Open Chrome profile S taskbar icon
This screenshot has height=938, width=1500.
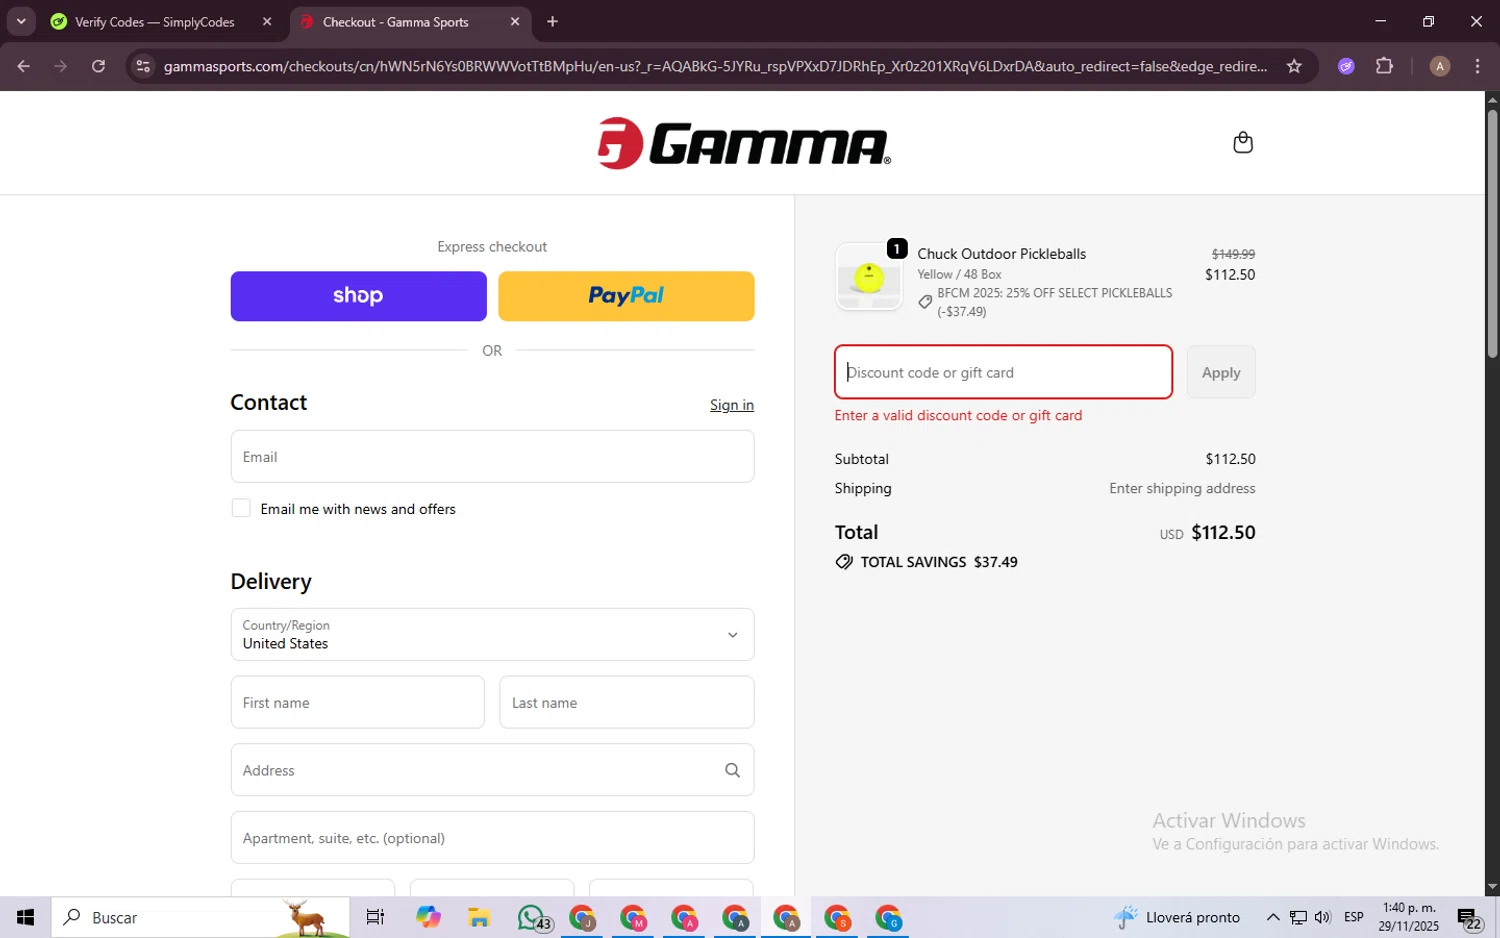click(x=837, y=917)
